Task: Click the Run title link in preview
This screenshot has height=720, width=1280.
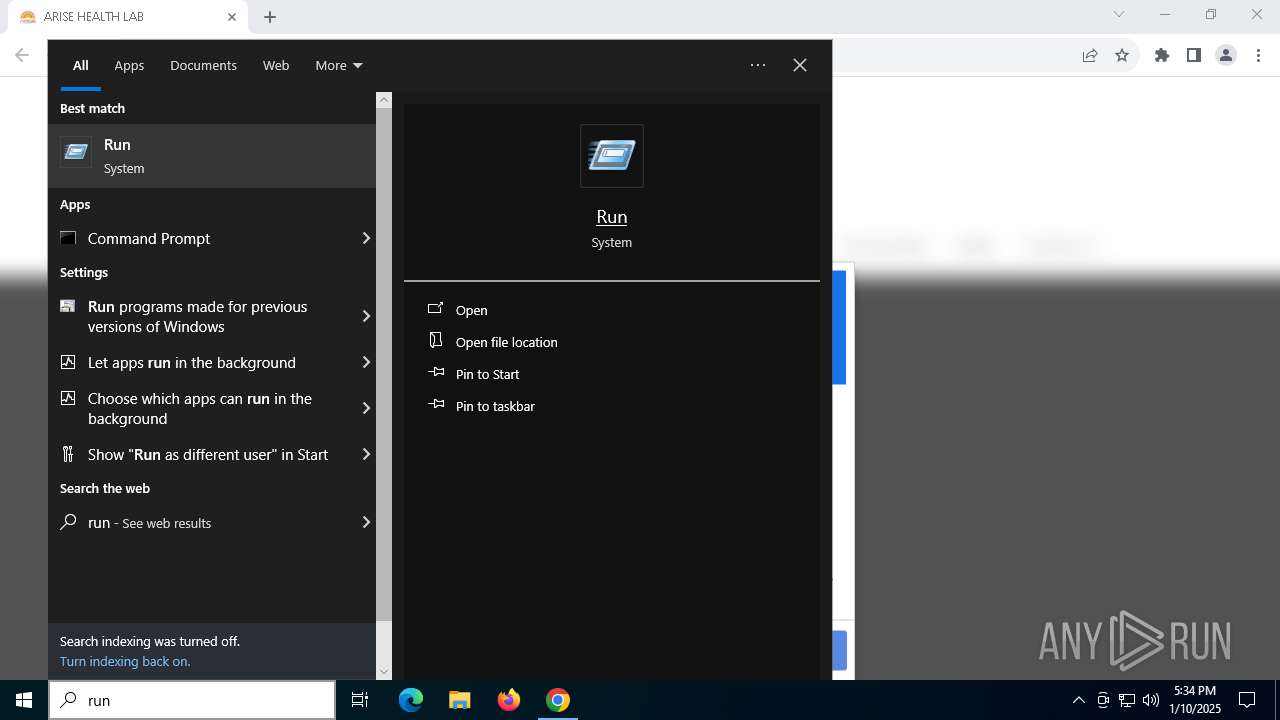Action: (612, 217)
